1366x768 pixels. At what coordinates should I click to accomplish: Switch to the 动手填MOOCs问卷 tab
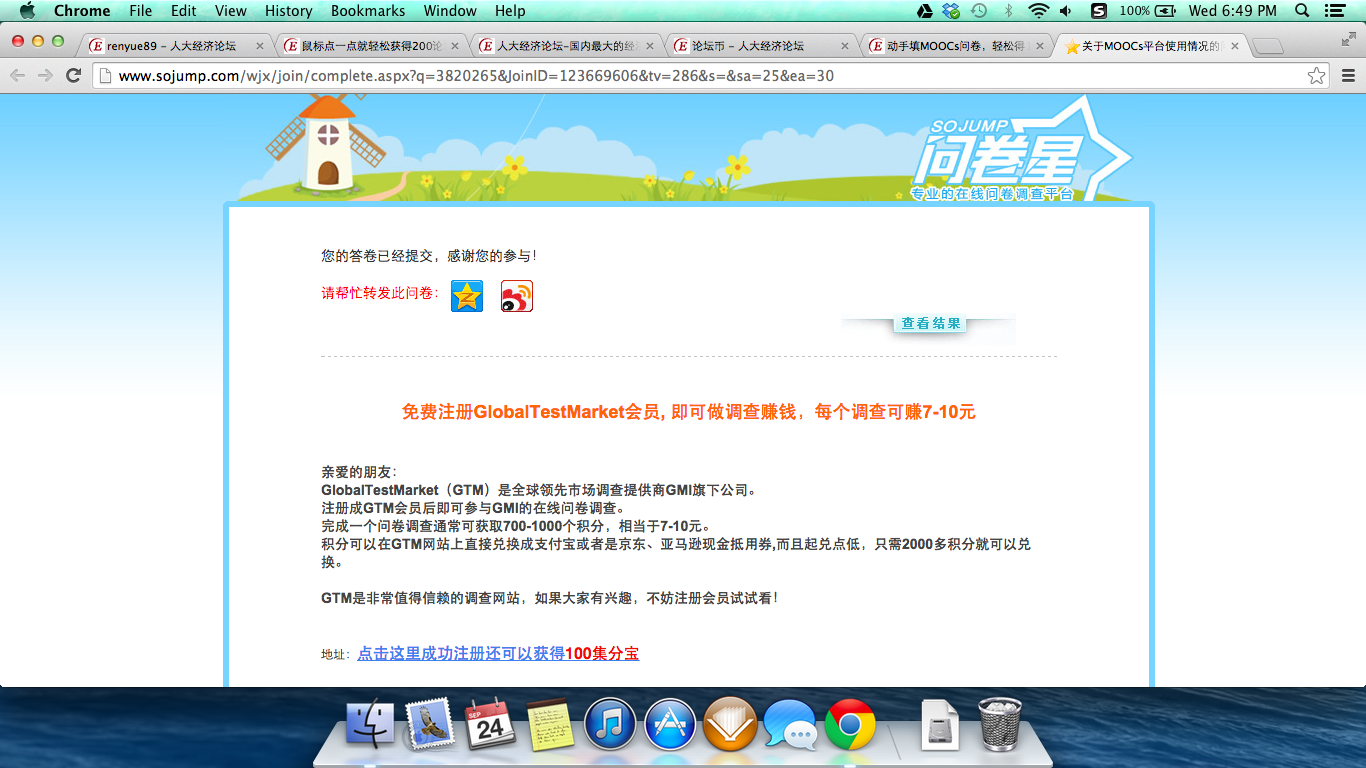coord(957,46)
